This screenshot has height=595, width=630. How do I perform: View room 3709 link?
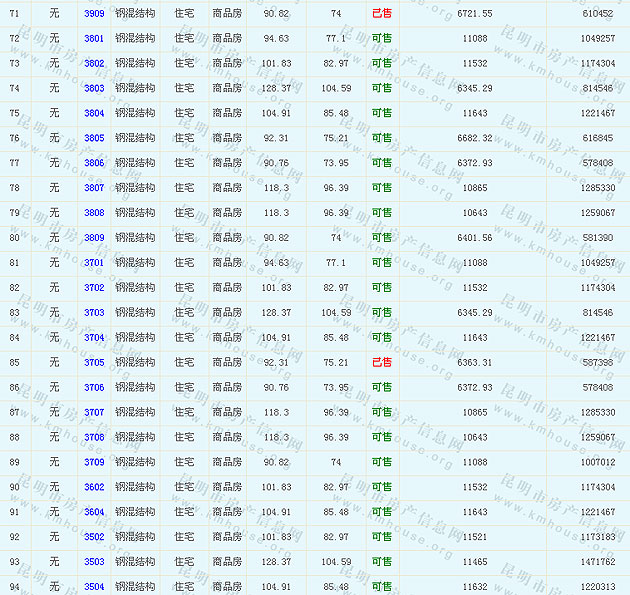(94, 462)
